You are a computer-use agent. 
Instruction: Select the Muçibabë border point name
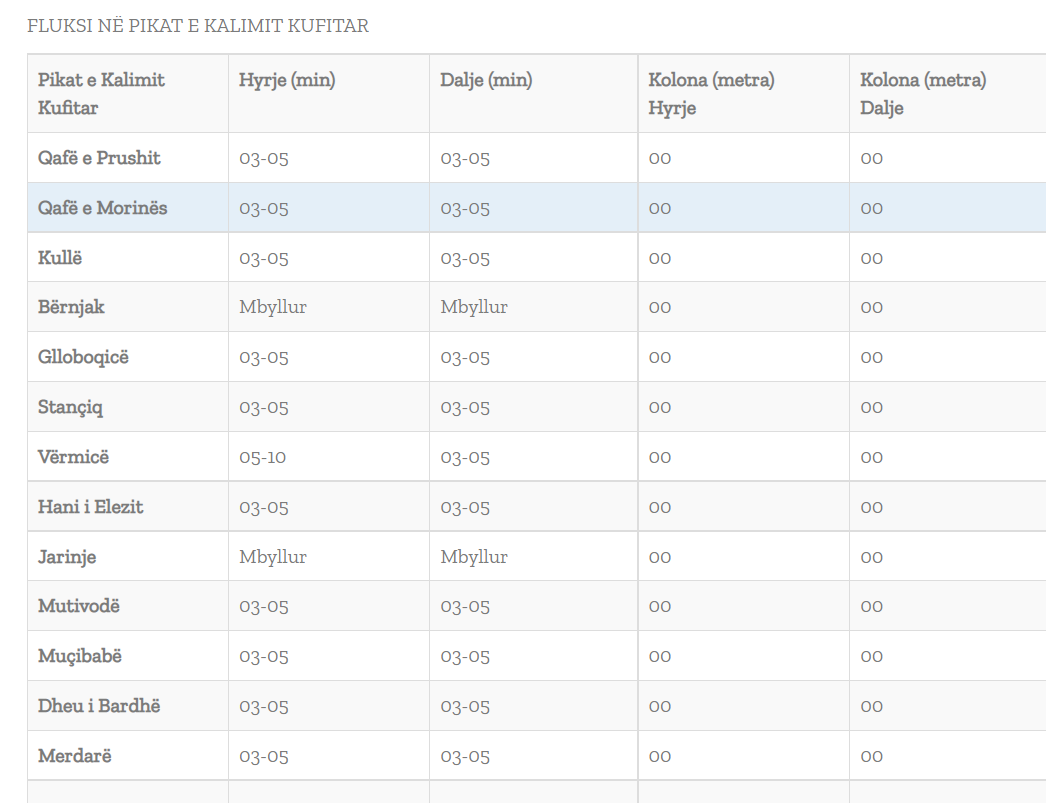80,656
